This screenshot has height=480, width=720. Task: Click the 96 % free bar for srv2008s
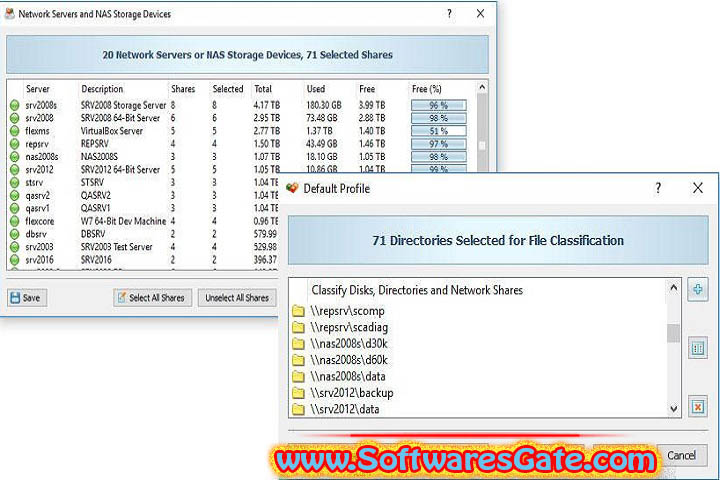pos(439,105)
